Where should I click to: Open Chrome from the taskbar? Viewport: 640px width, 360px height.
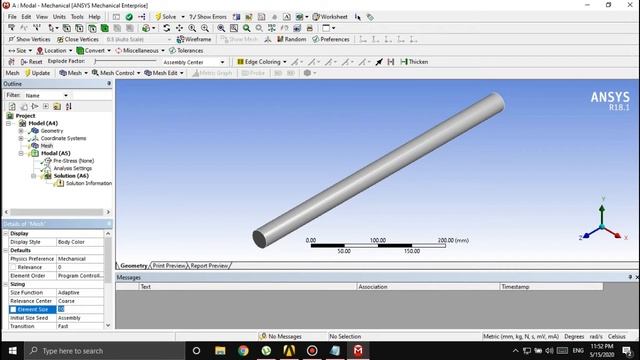(243, 351)
